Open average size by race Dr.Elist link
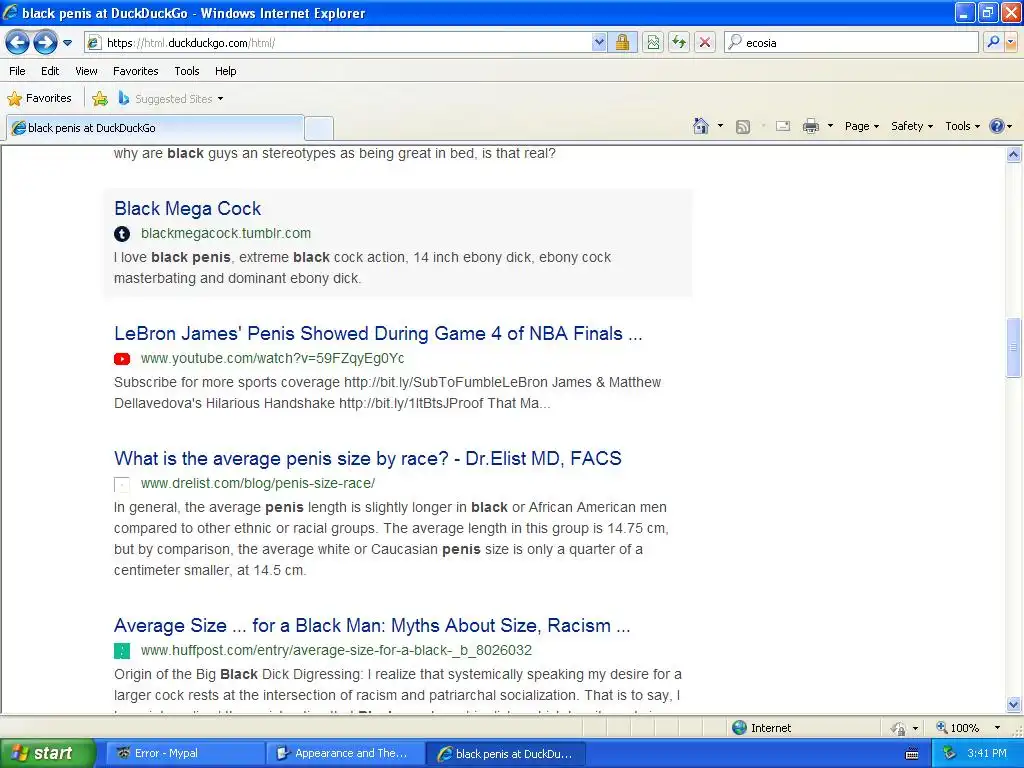This screenshot has width=1024, height=768. coord(368,458)
